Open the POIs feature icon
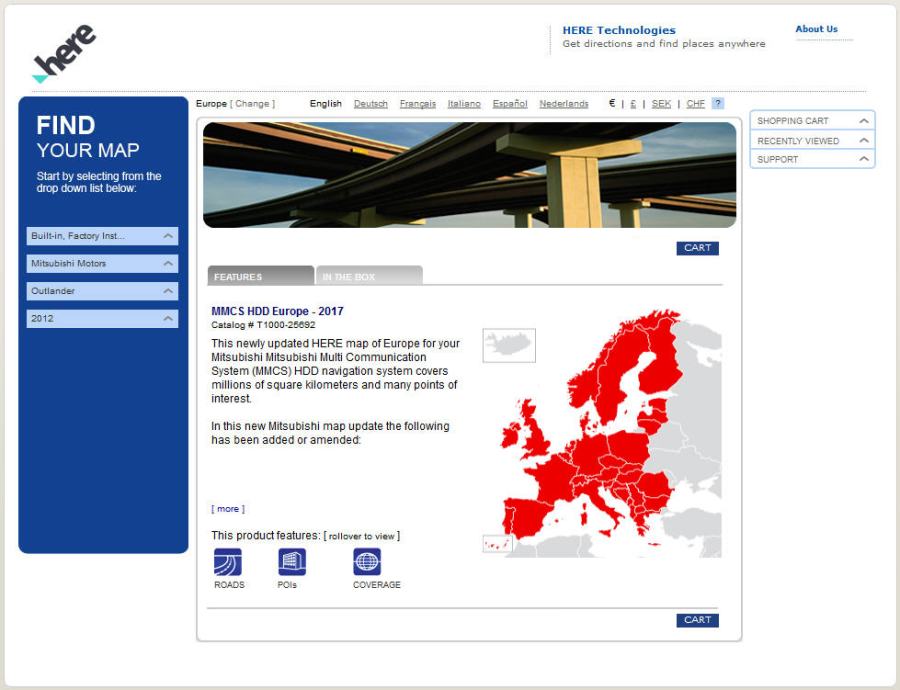Image resolution: width=900 pixels, height=690 pixels. click(292, 562)
